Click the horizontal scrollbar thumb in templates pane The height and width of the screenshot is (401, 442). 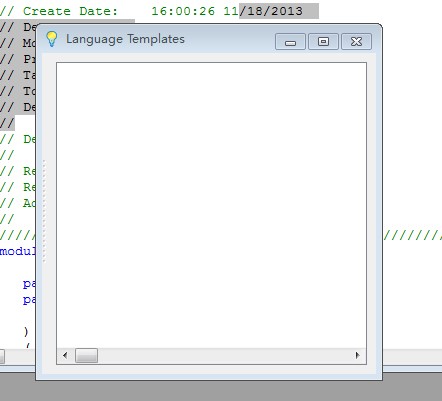click(86, 355)
